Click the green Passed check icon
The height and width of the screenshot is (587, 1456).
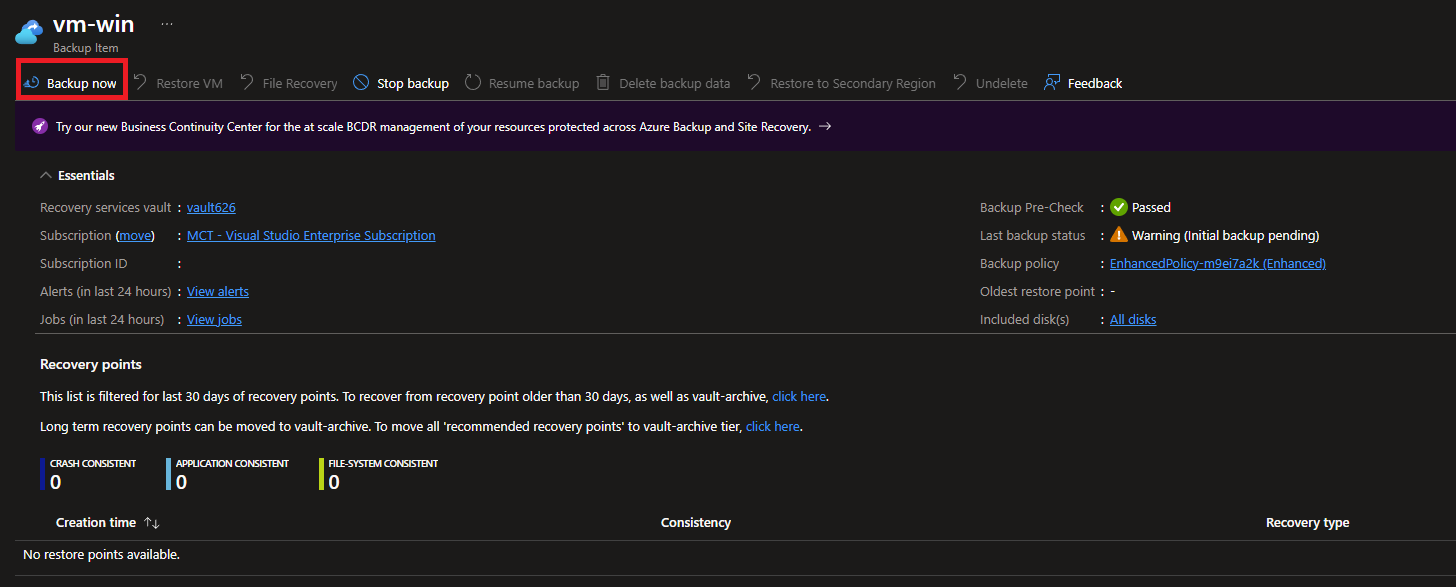click(1119, 207)
